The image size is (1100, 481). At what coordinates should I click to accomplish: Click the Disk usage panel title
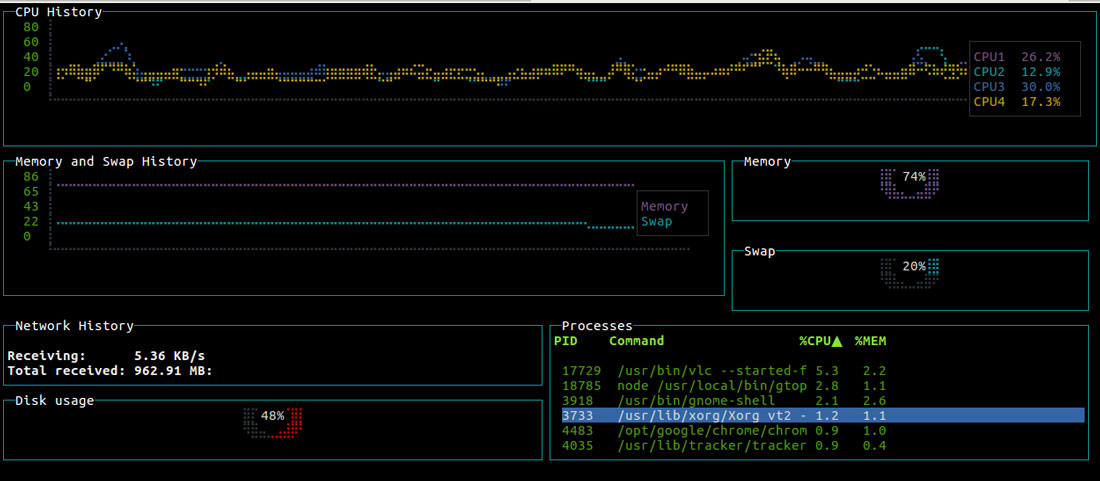(x=55, y=401)
